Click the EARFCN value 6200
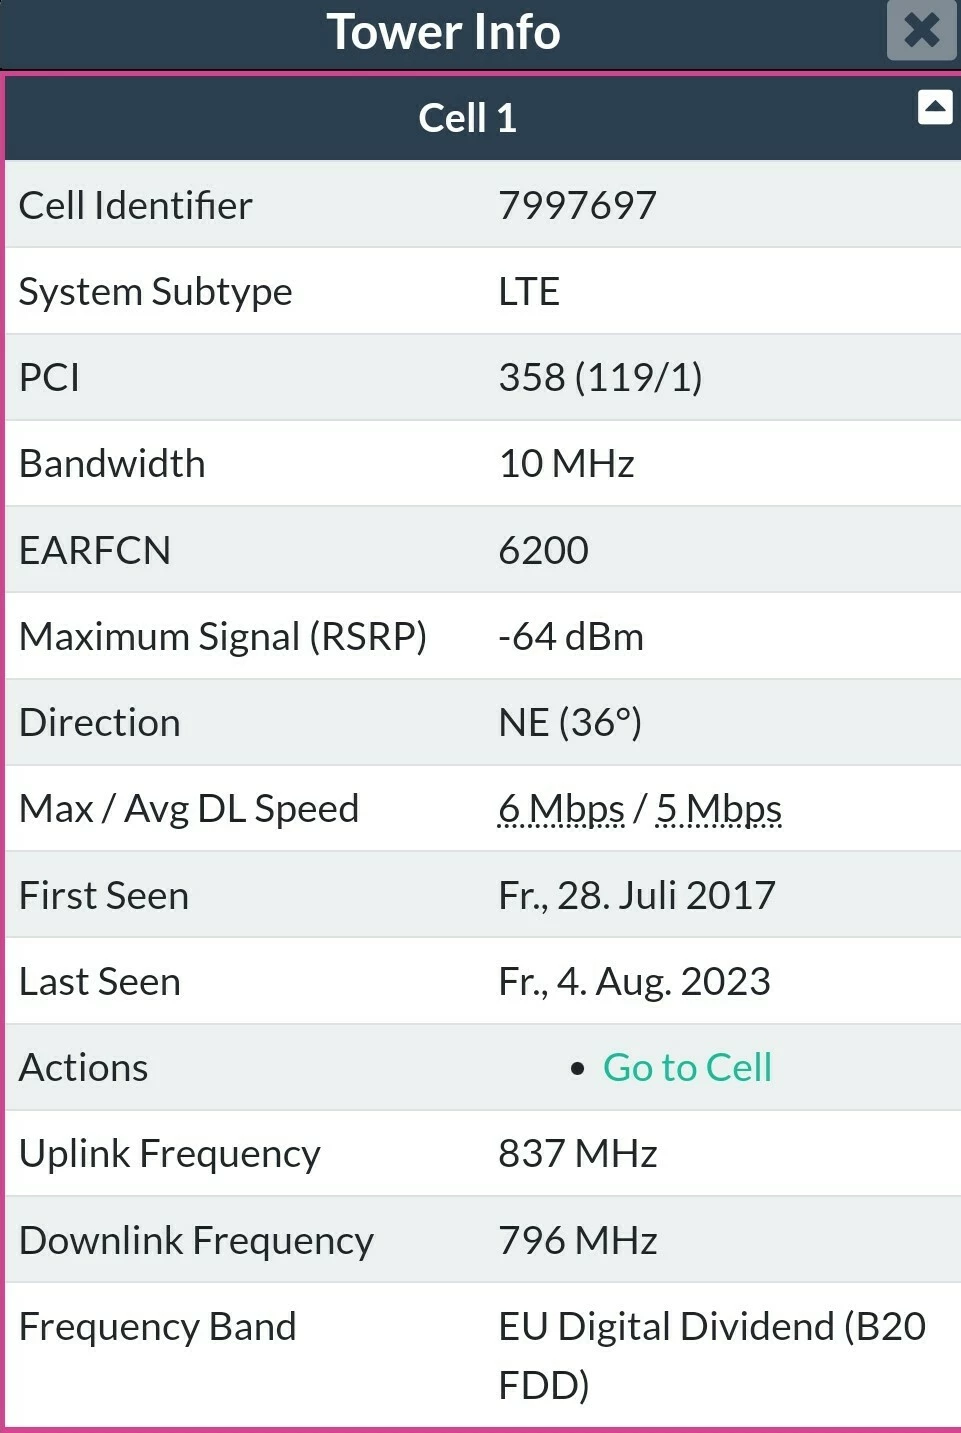Screen dimensions: 961x1433 pos(543,550)
